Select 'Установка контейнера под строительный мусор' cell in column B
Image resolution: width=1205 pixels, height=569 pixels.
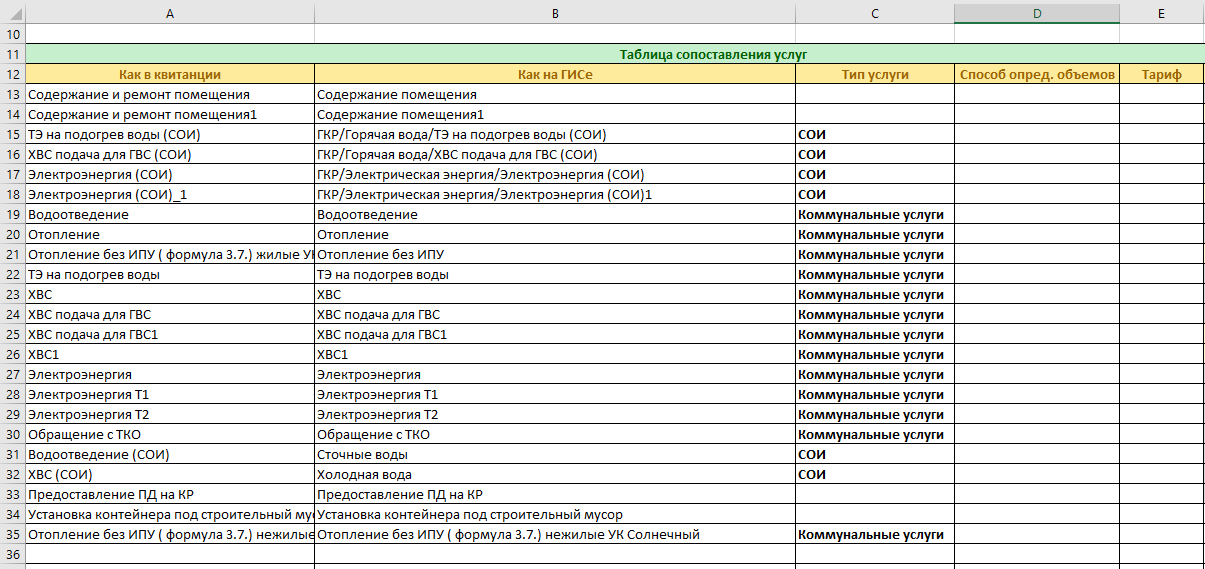tap(555, 514)
